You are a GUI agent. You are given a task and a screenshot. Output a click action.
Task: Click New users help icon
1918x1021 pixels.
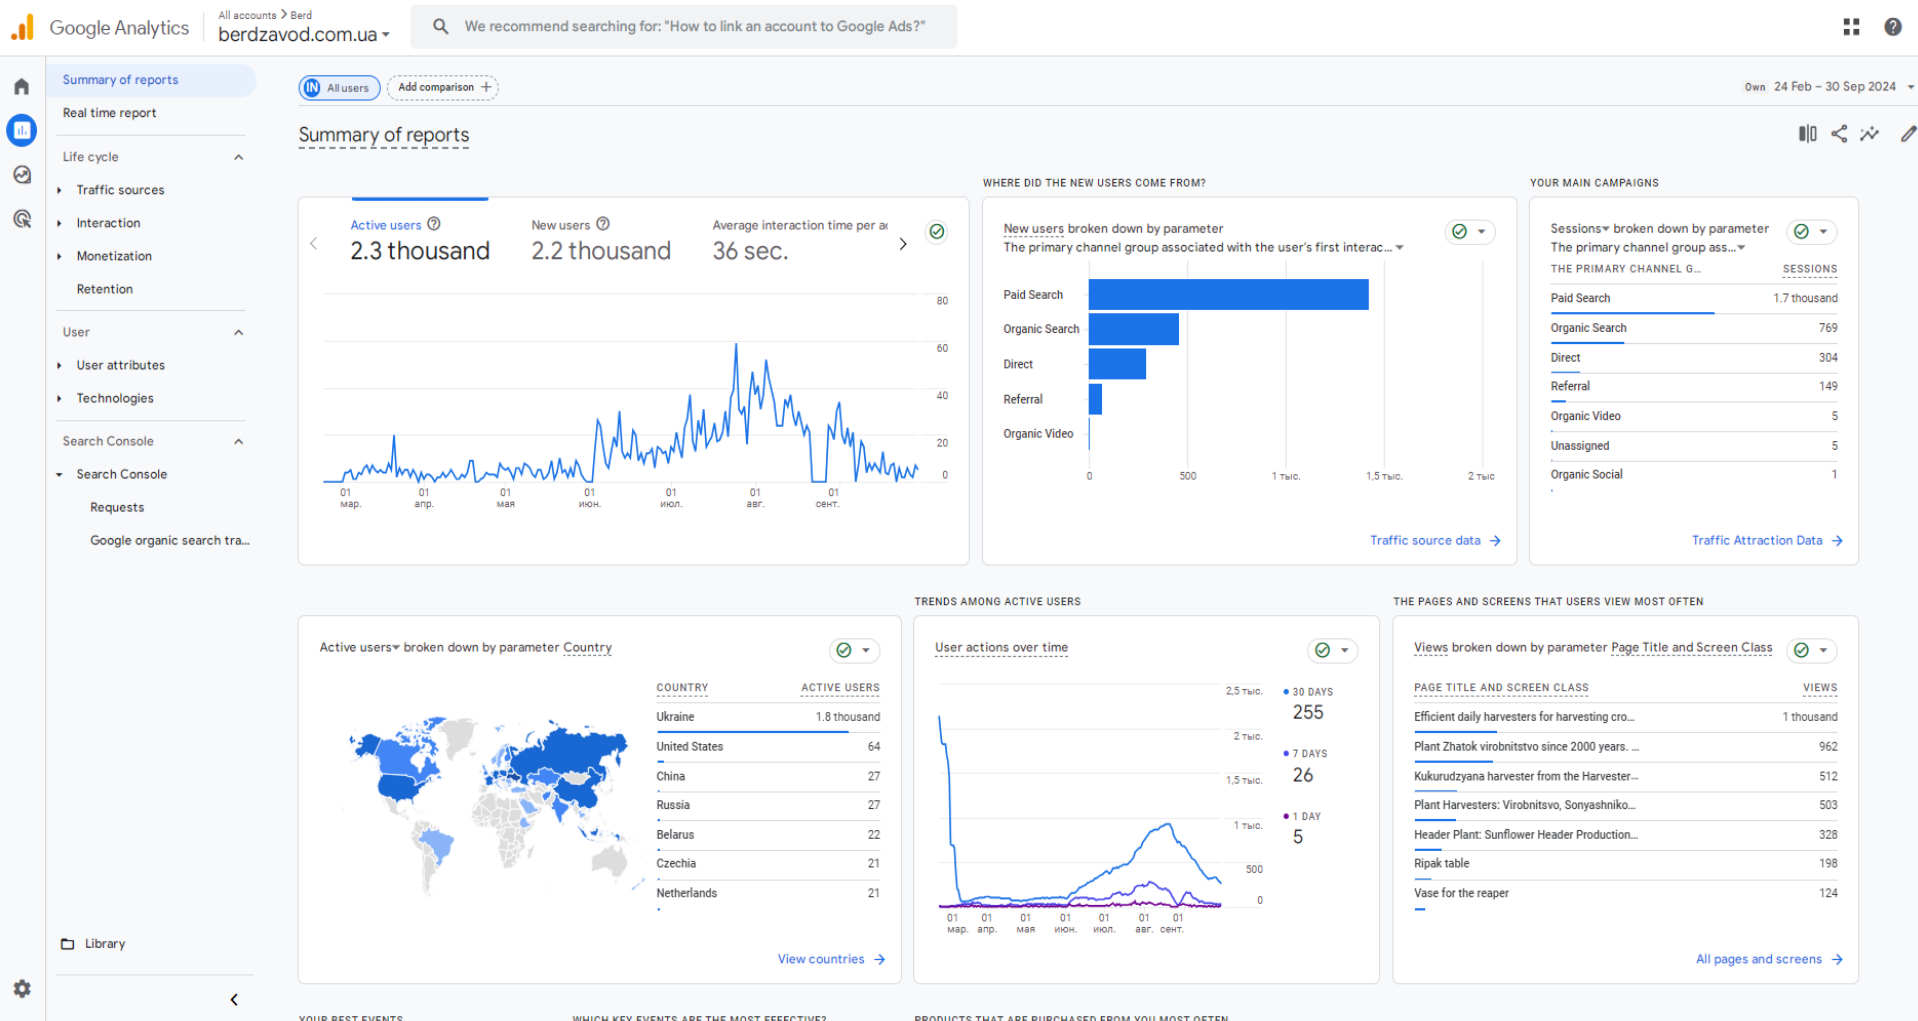click(x=603, y=224)
